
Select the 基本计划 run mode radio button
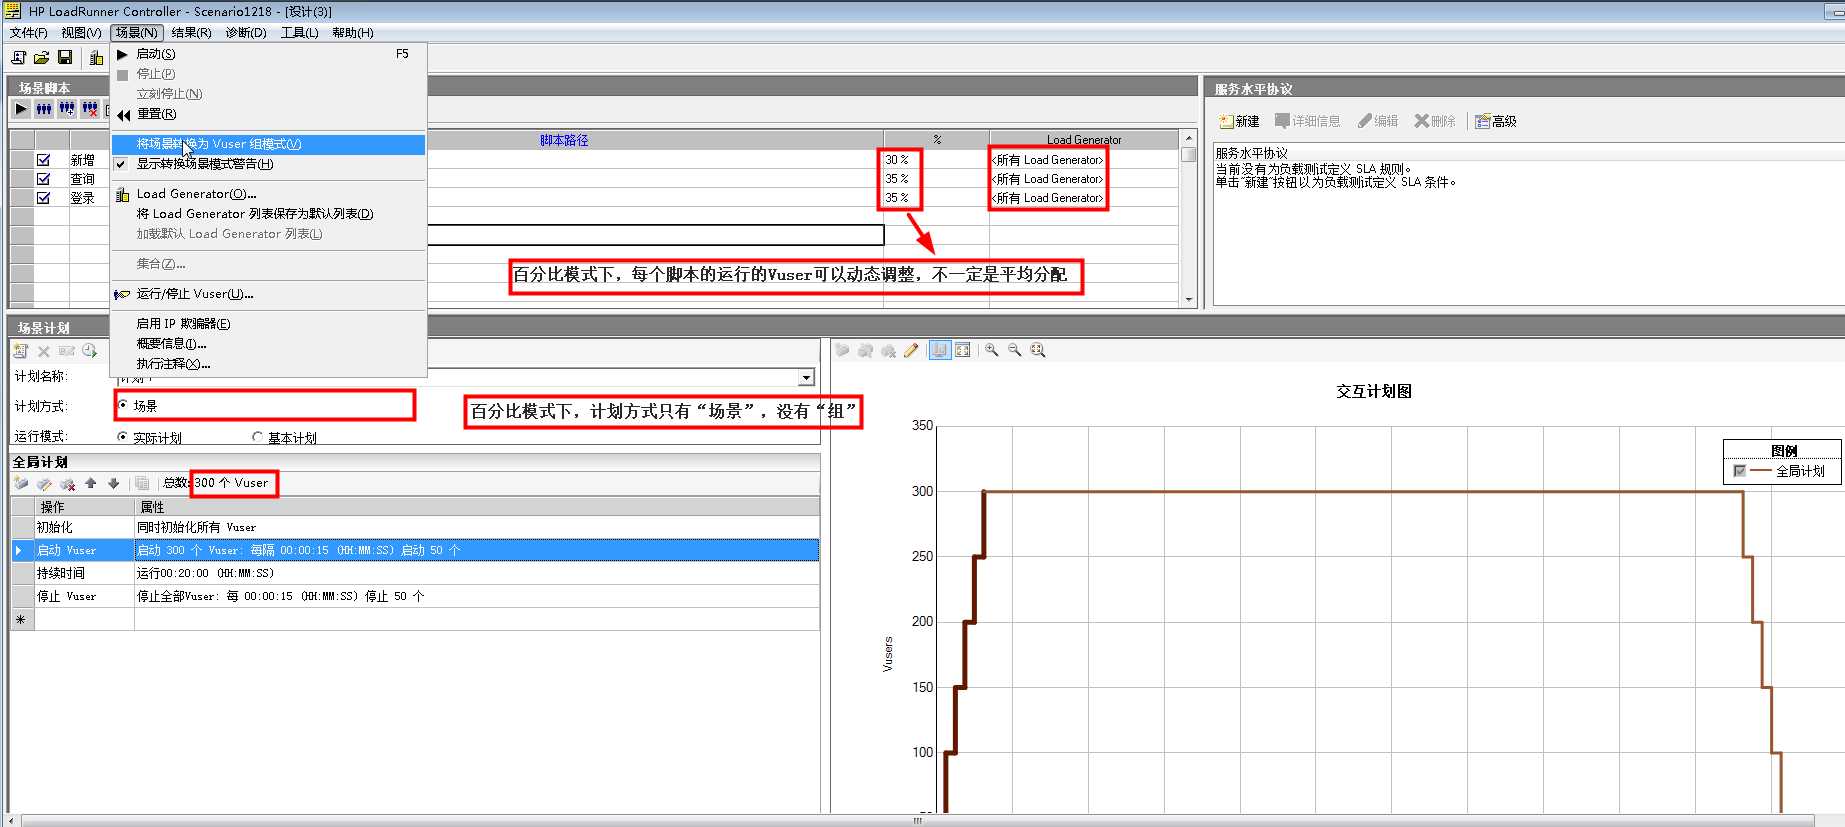point(257,437)
